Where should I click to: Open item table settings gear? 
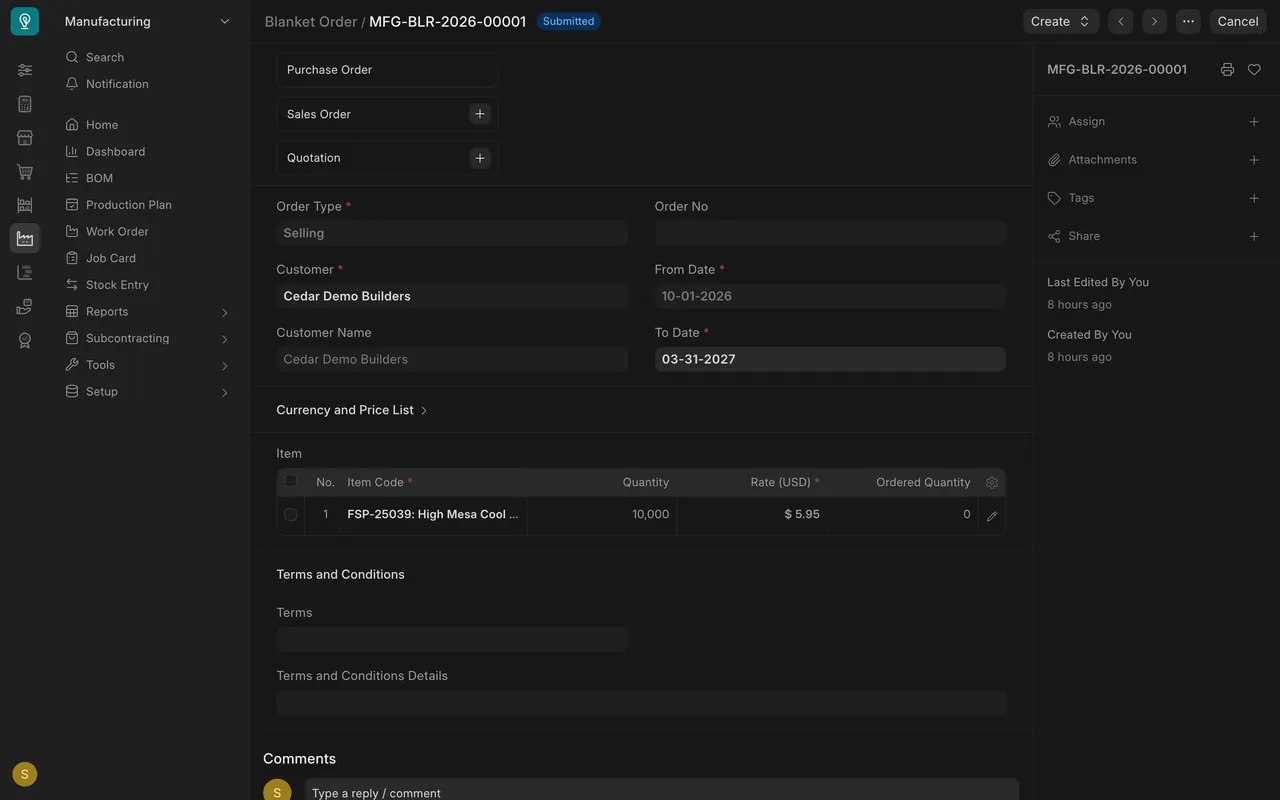click(x=992, y=482)
